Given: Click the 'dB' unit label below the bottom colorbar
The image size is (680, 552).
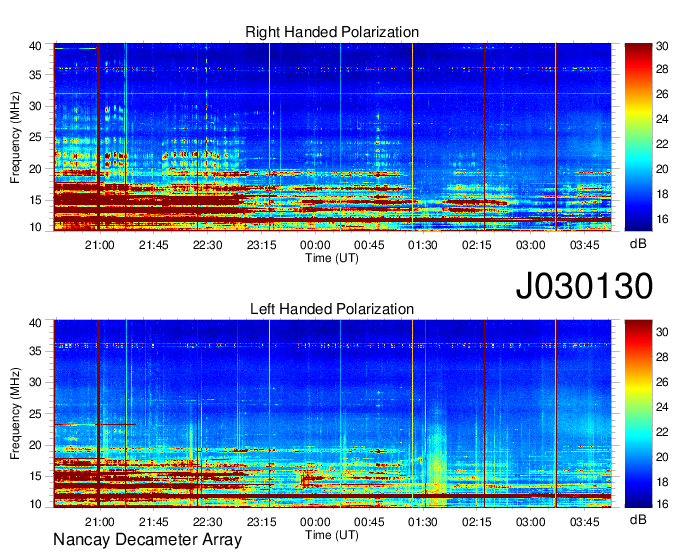Looking at the screenshot, I should [x=638, y=519].
